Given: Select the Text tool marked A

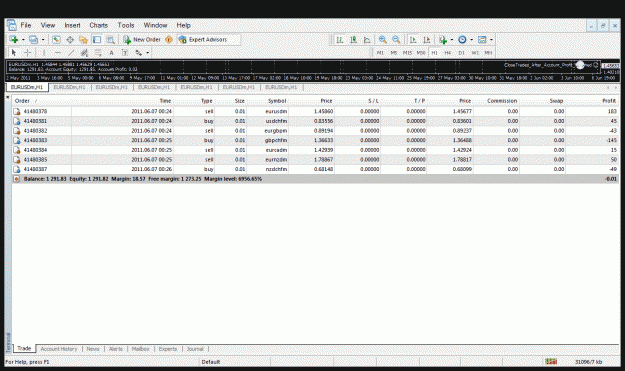Looking at the screenshot, I should [112, 53].
